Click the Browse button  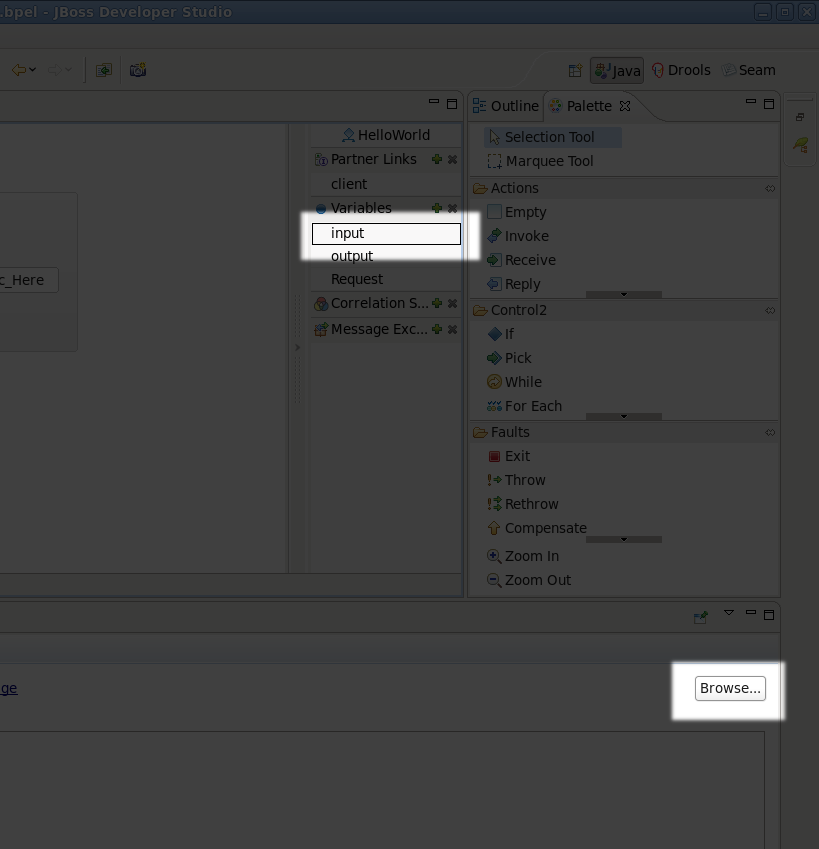[x=729, y=688]
